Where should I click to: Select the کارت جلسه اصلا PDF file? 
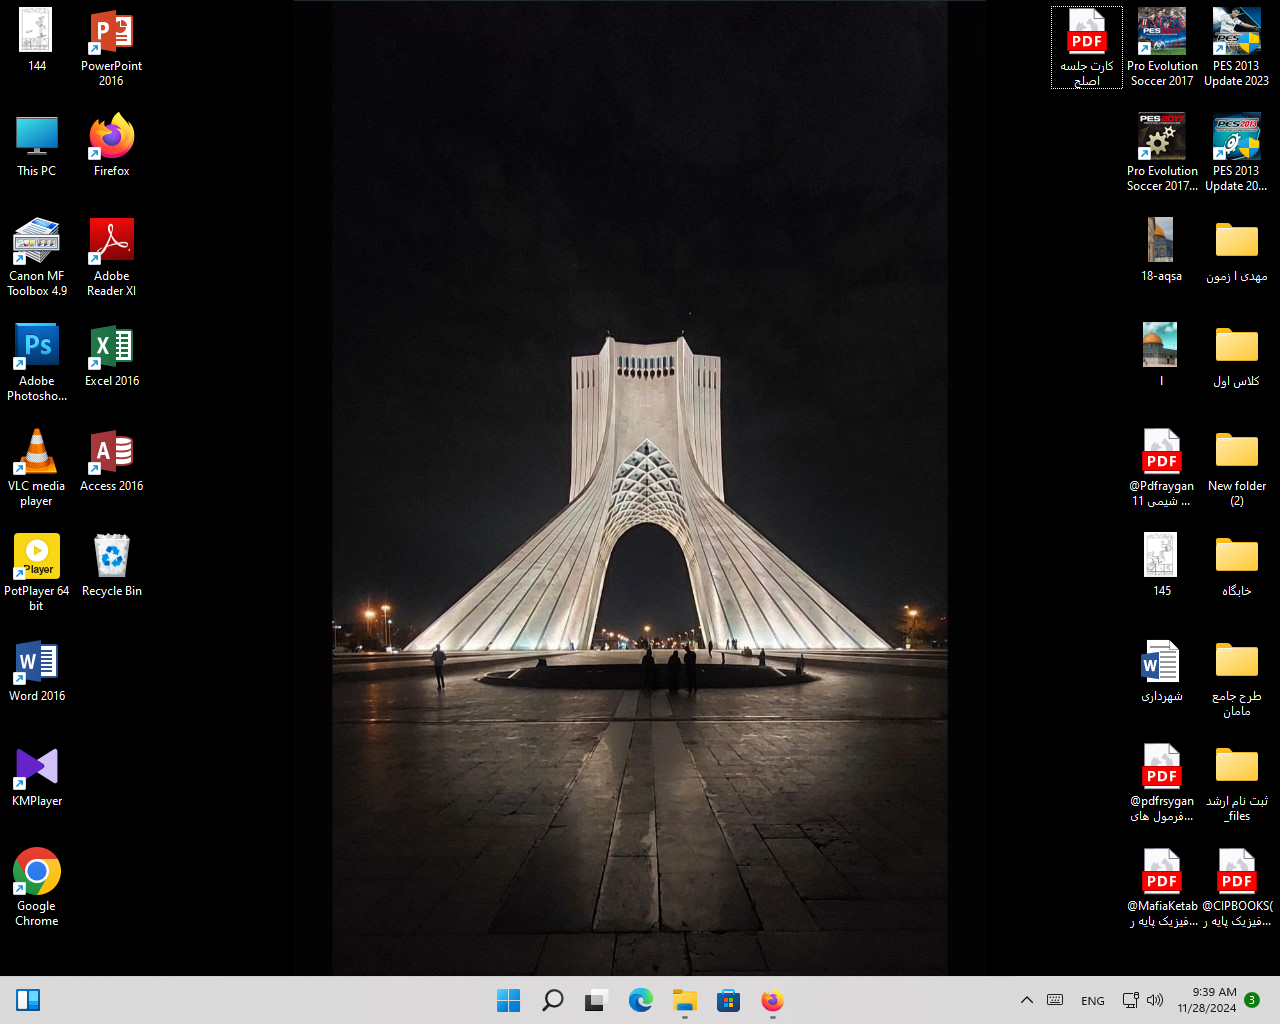coord(1087,47)
